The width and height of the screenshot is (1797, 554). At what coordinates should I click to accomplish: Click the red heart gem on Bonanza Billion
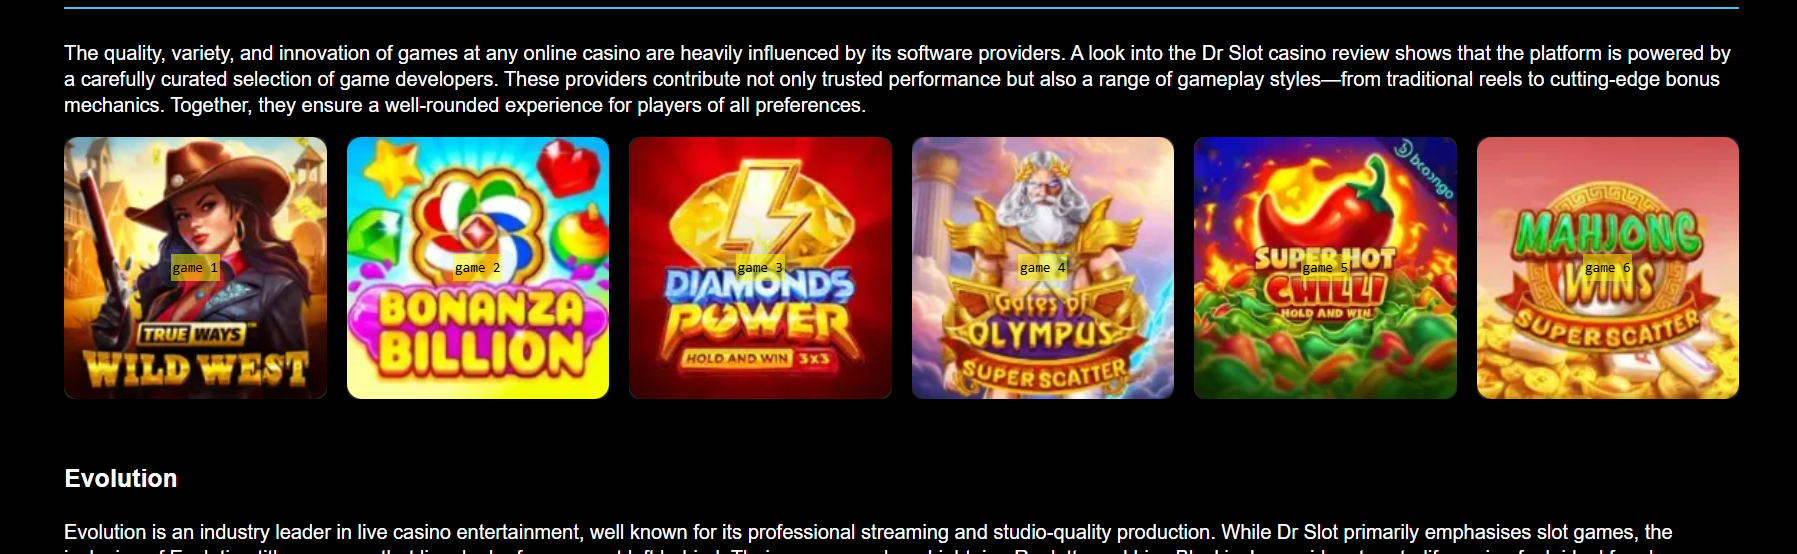click(568, 168)
